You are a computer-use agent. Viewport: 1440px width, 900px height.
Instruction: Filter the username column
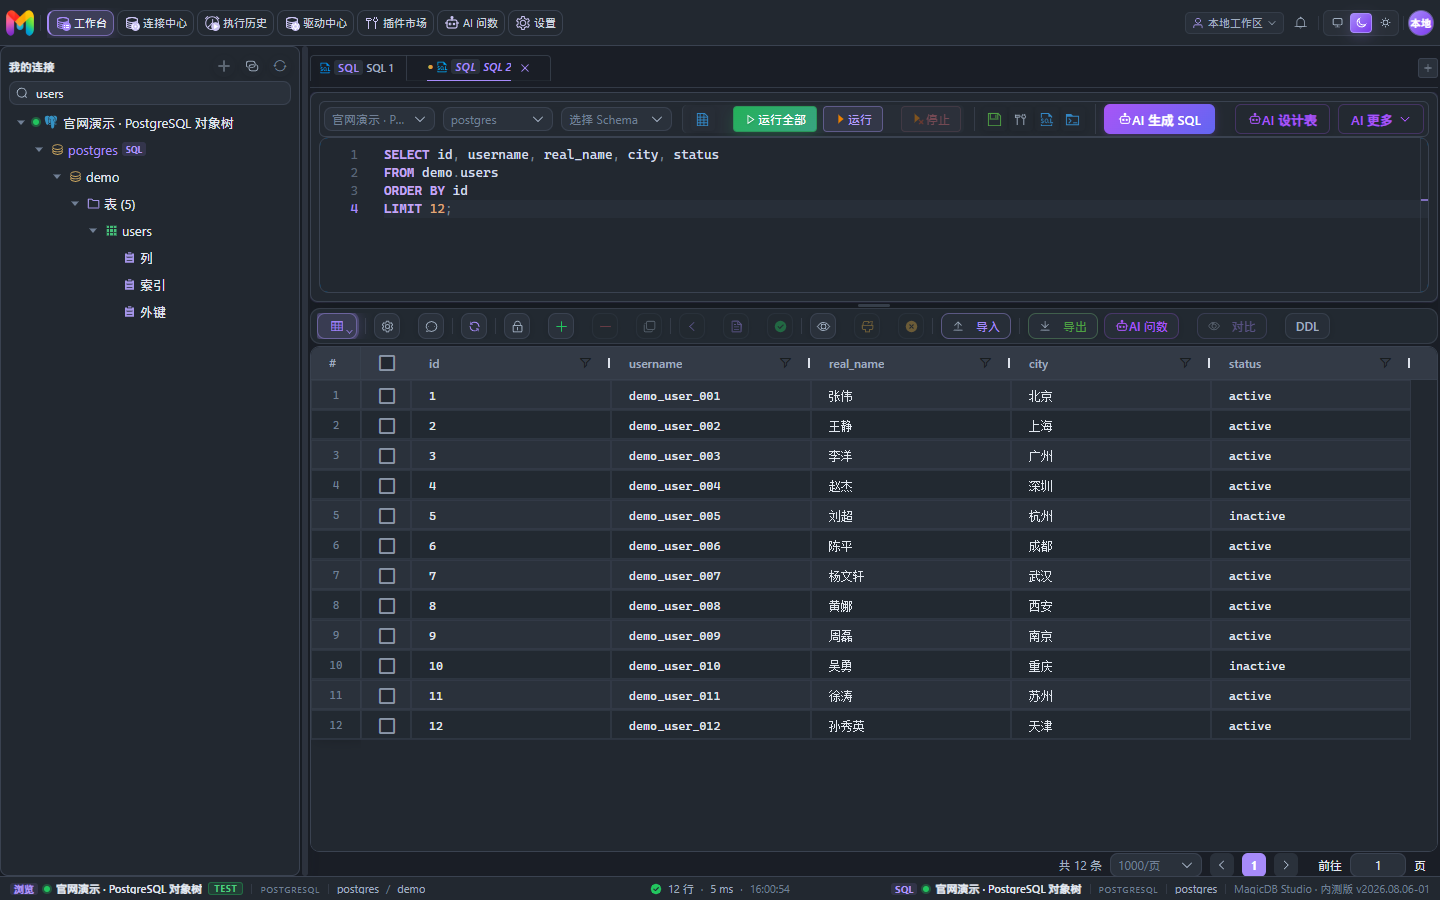pyautogui.click(x=785, y=363)
